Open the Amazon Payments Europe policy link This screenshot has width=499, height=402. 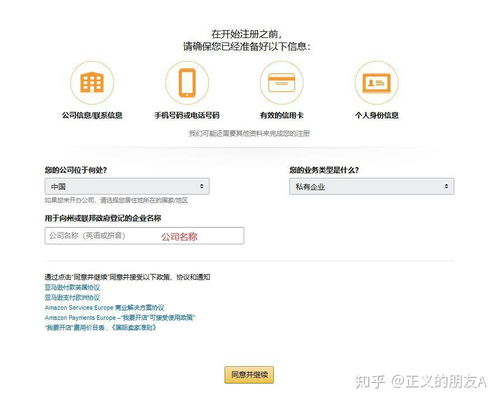click(x=120, y=317)
